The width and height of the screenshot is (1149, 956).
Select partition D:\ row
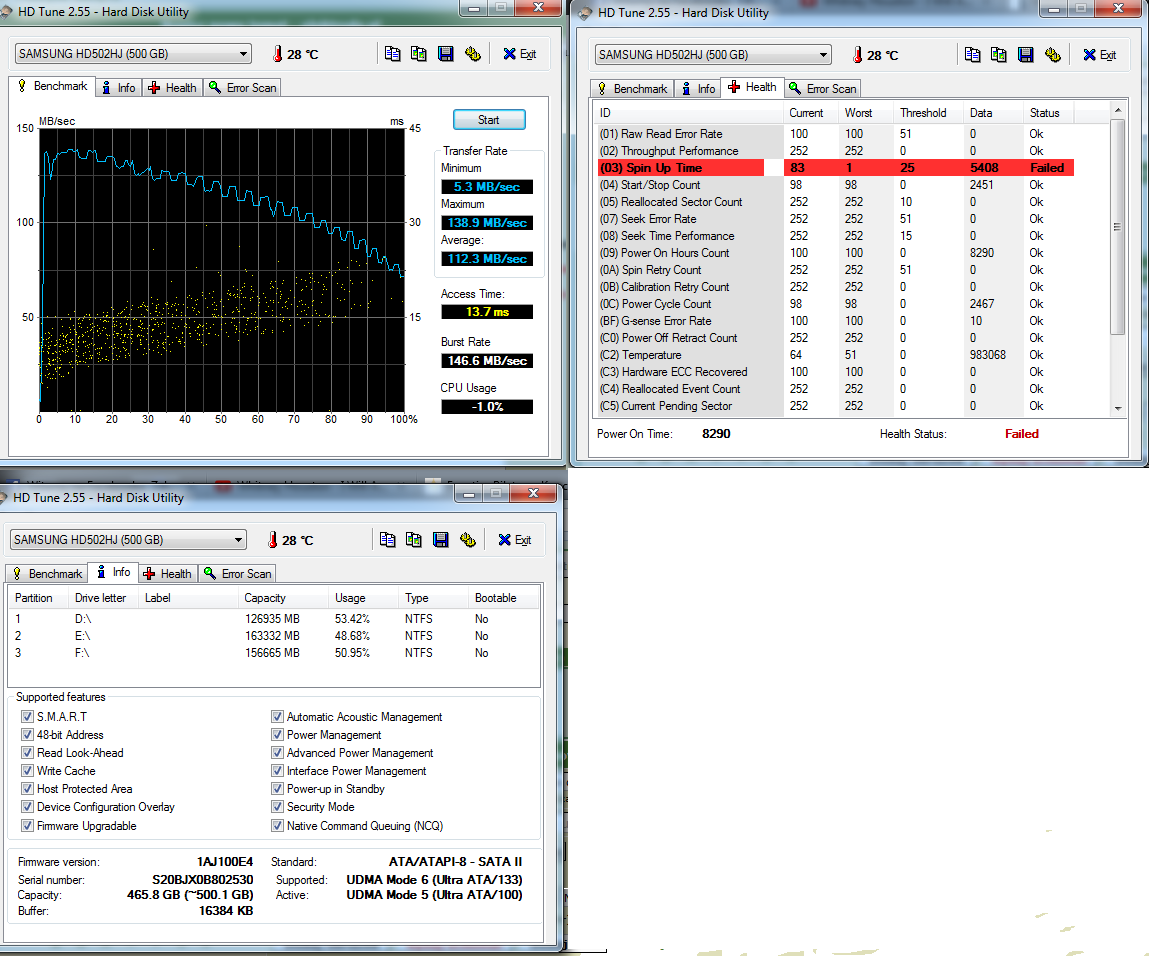[x=274, y=619]
